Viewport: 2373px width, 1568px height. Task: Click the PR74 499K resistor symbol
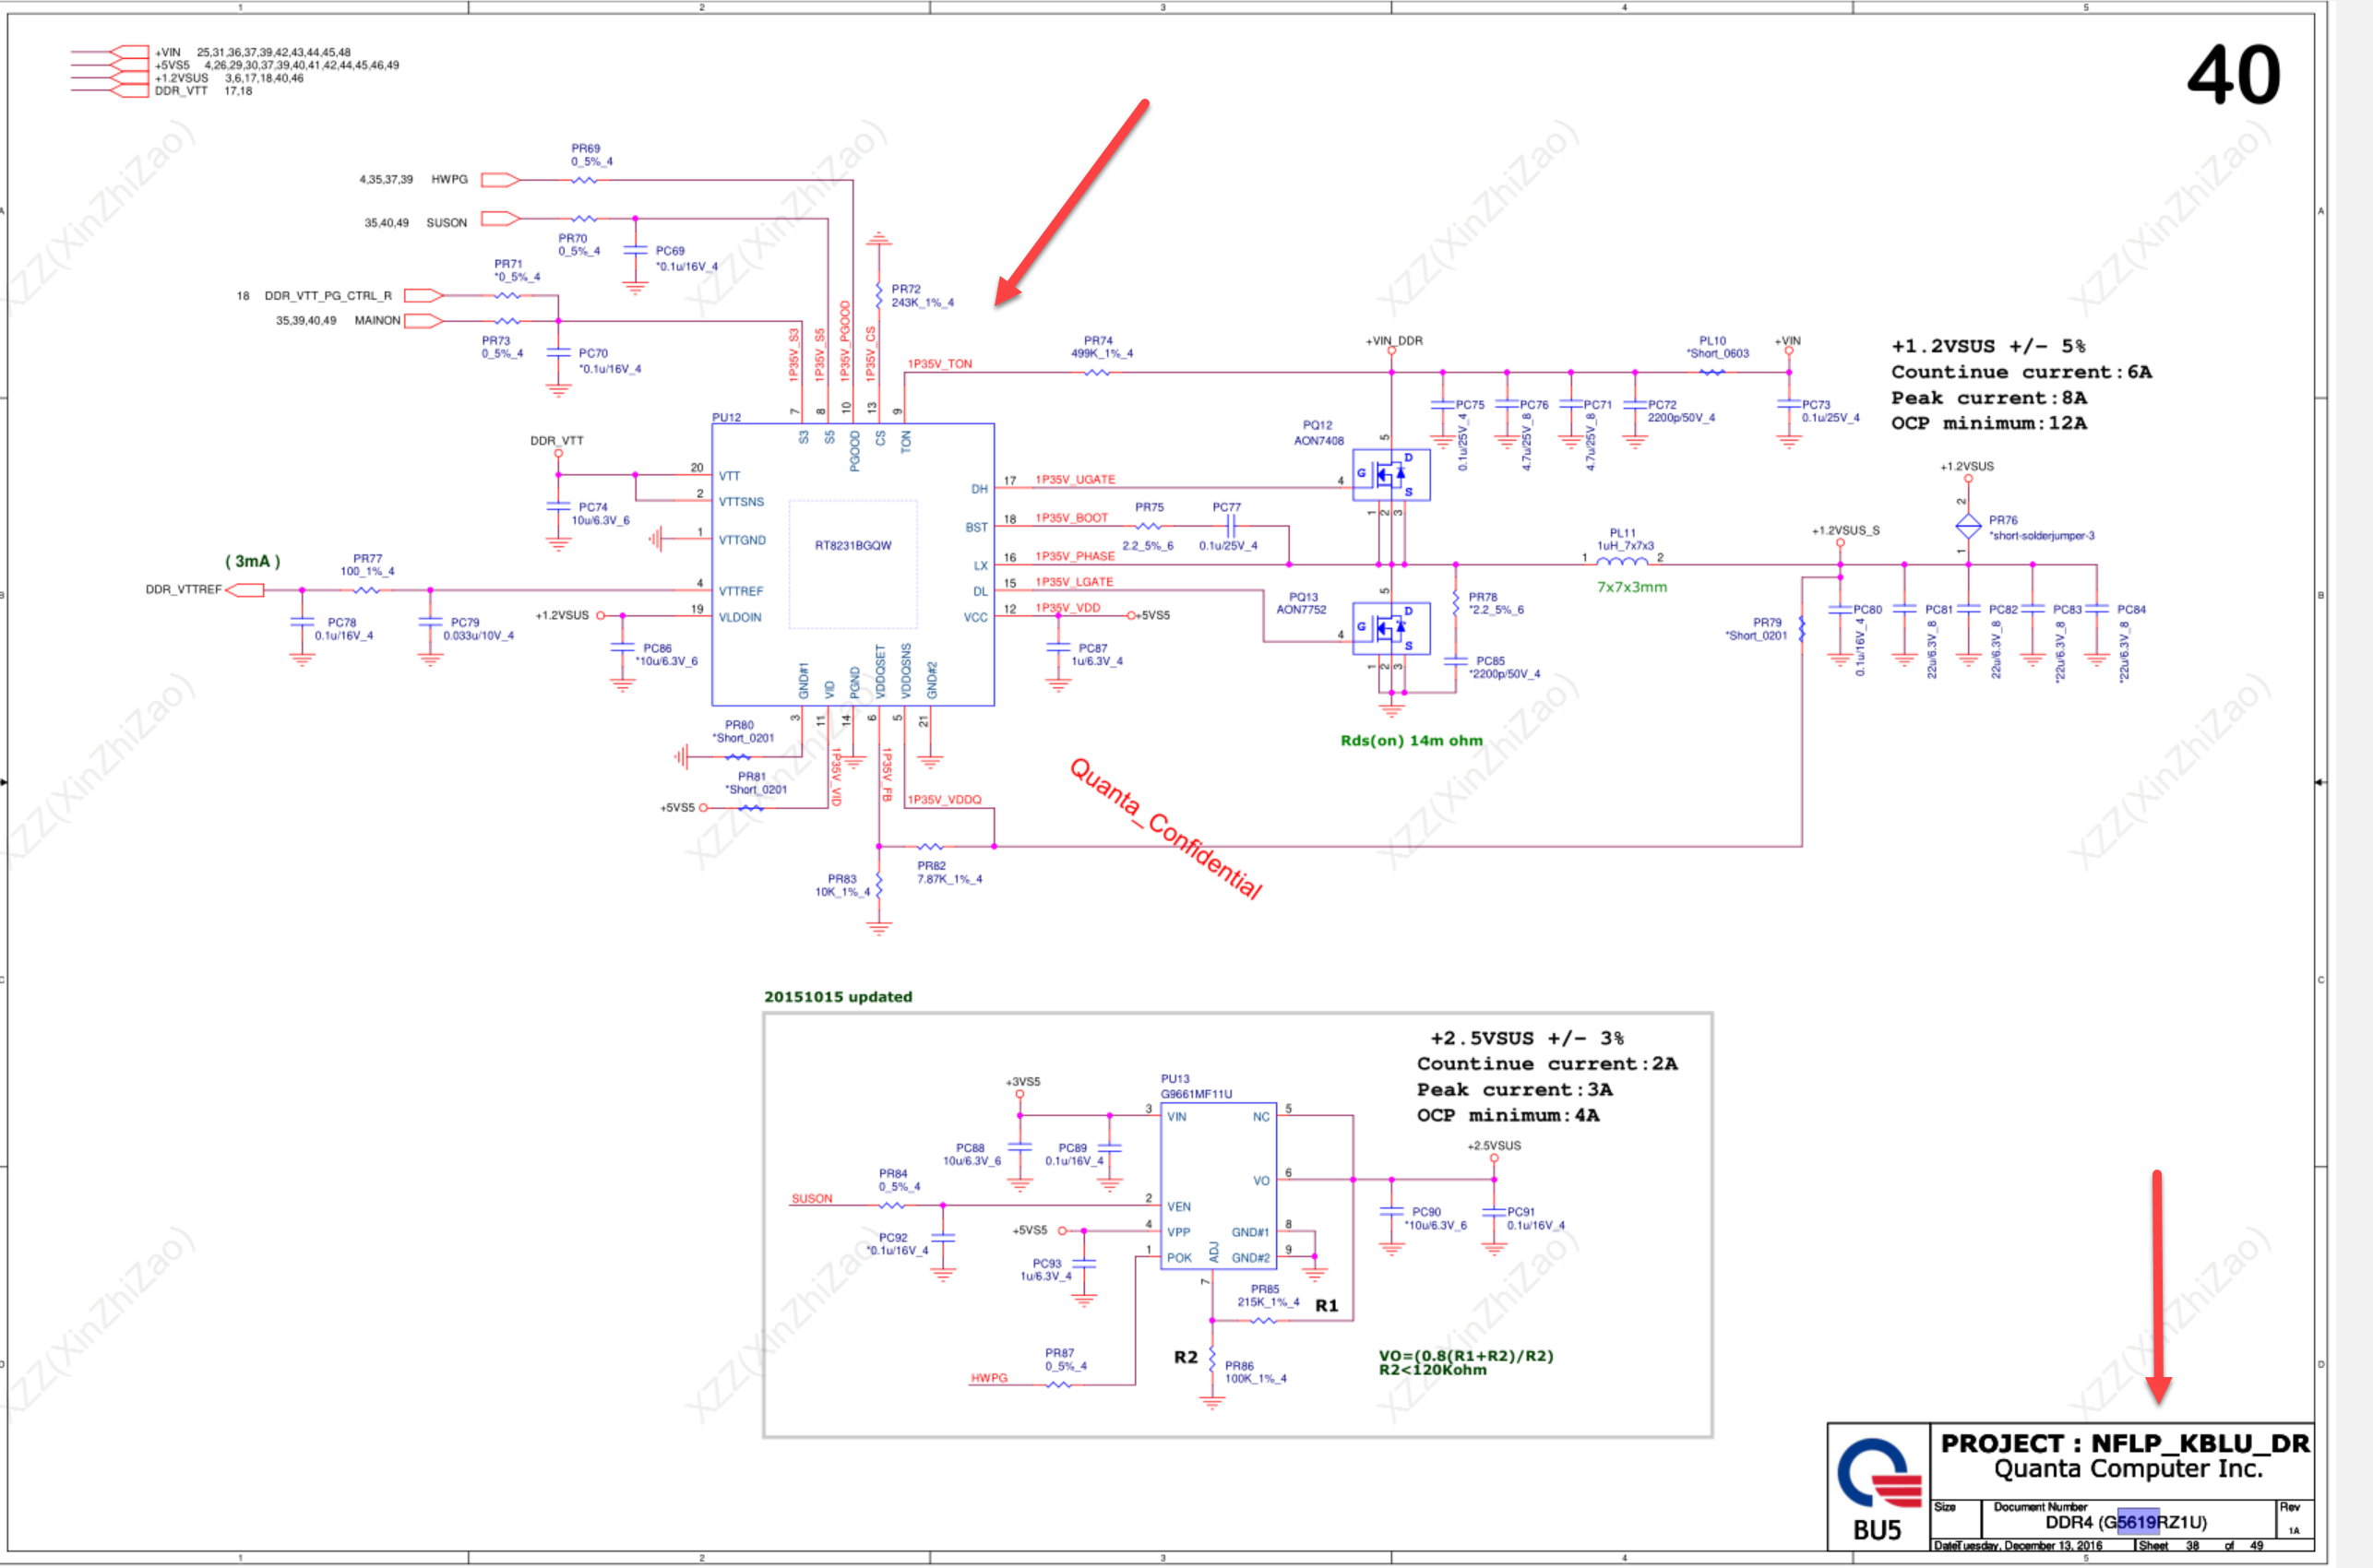click(x=1097, y=372)
